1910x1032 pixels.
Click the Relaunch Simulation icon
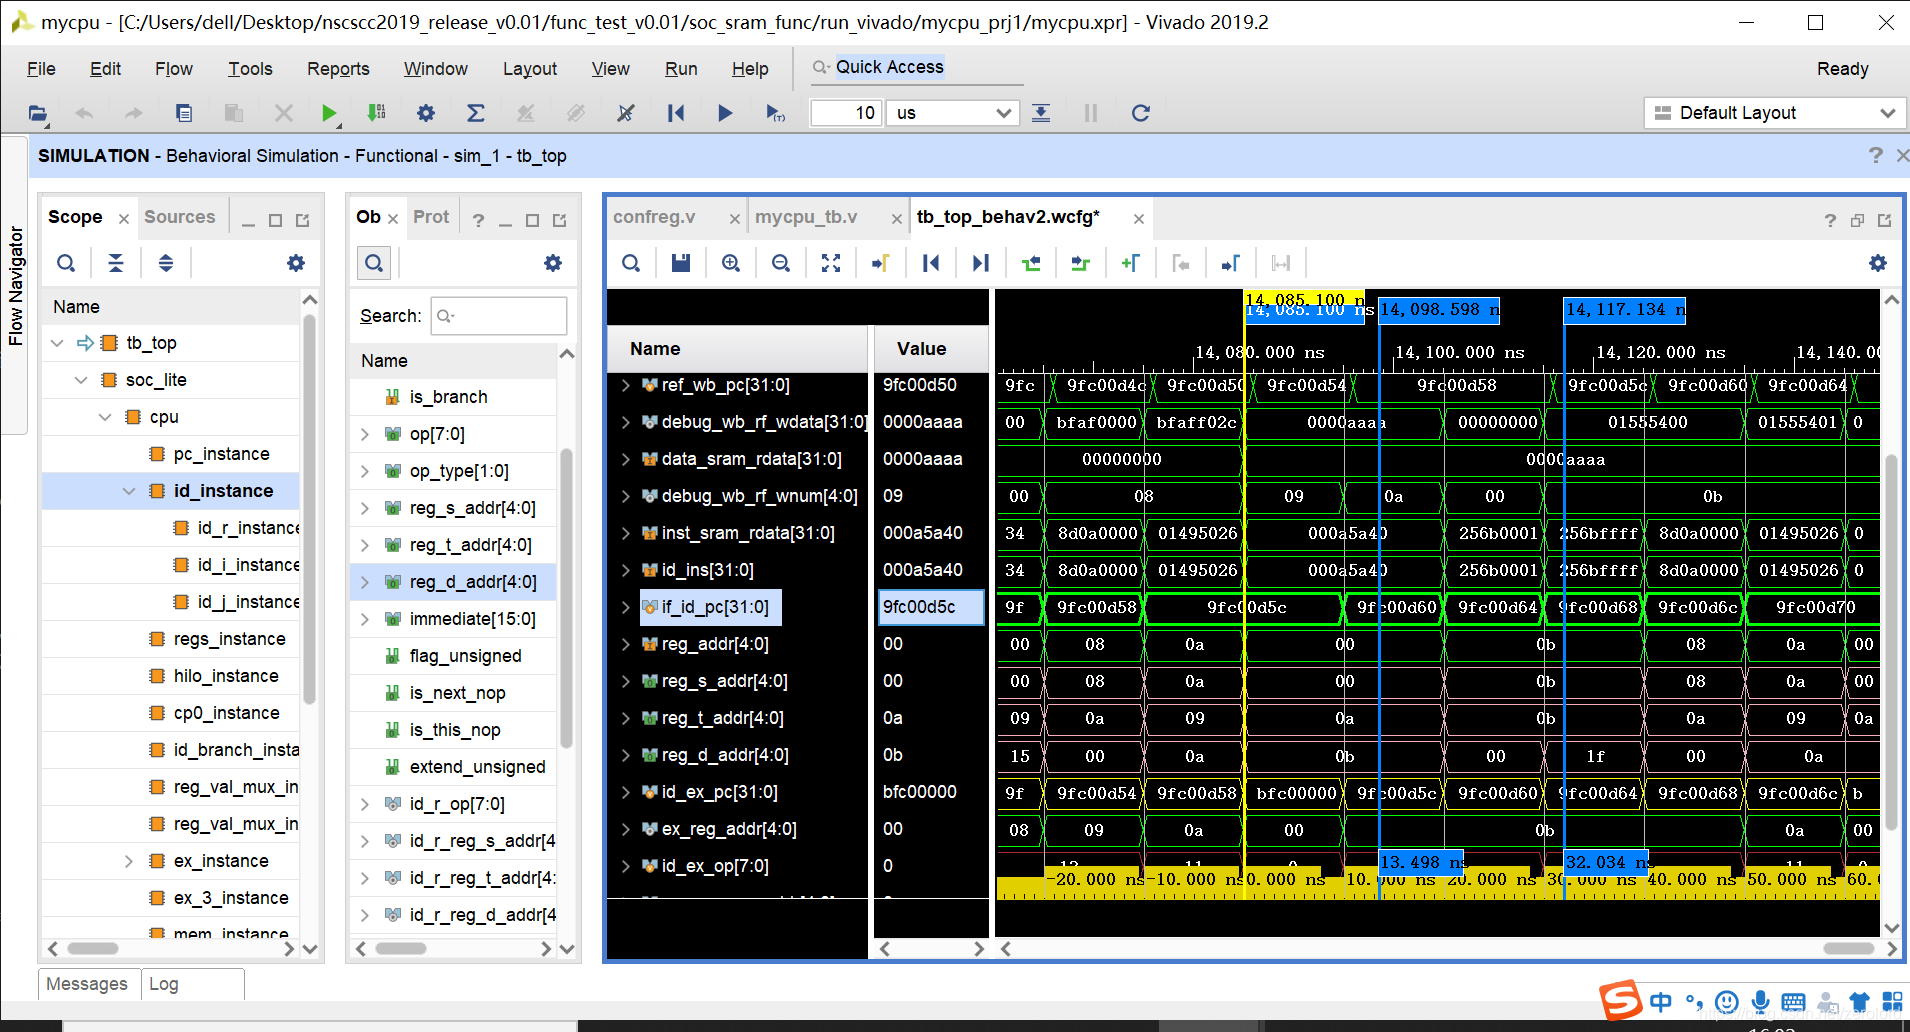[1140, 113]
